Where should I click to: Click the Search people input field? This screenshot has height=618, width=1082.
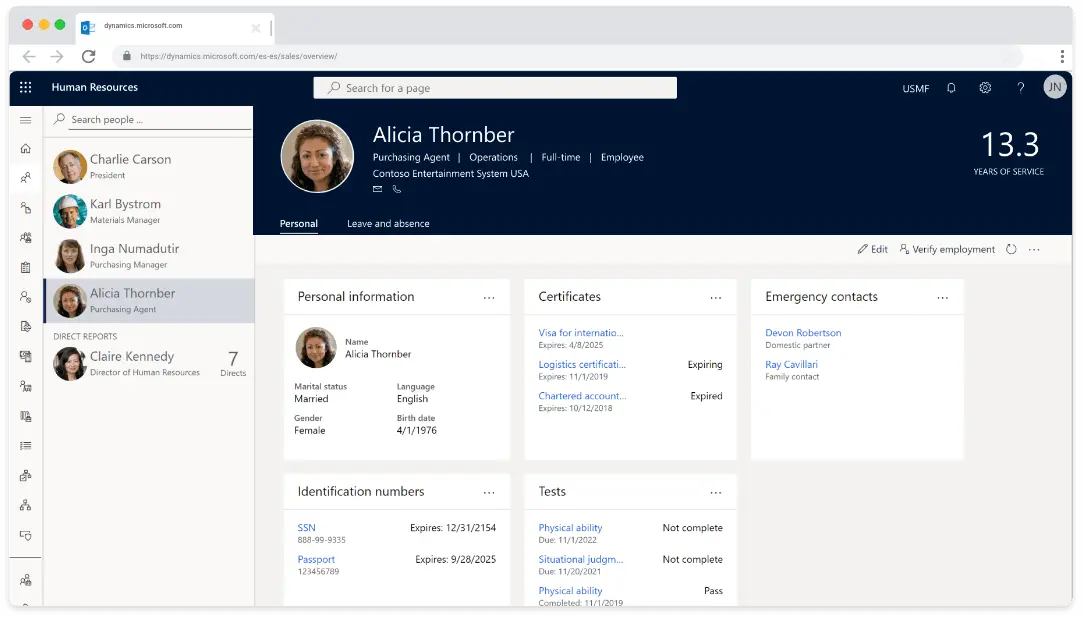click(155, 119)
